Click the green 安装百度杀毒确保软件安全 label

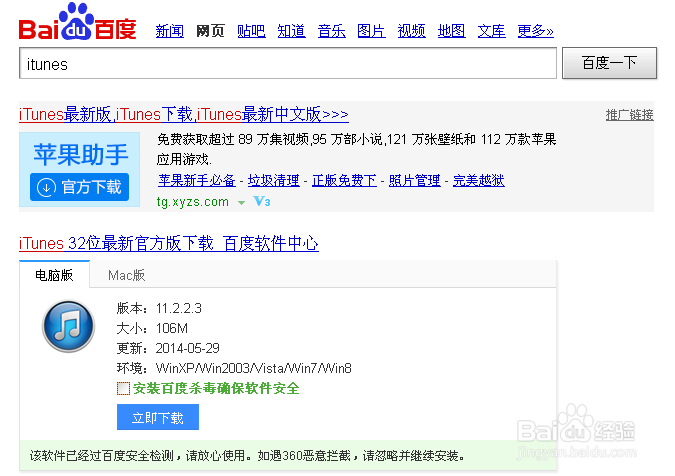pyautogui.click(x=216, y=389)
